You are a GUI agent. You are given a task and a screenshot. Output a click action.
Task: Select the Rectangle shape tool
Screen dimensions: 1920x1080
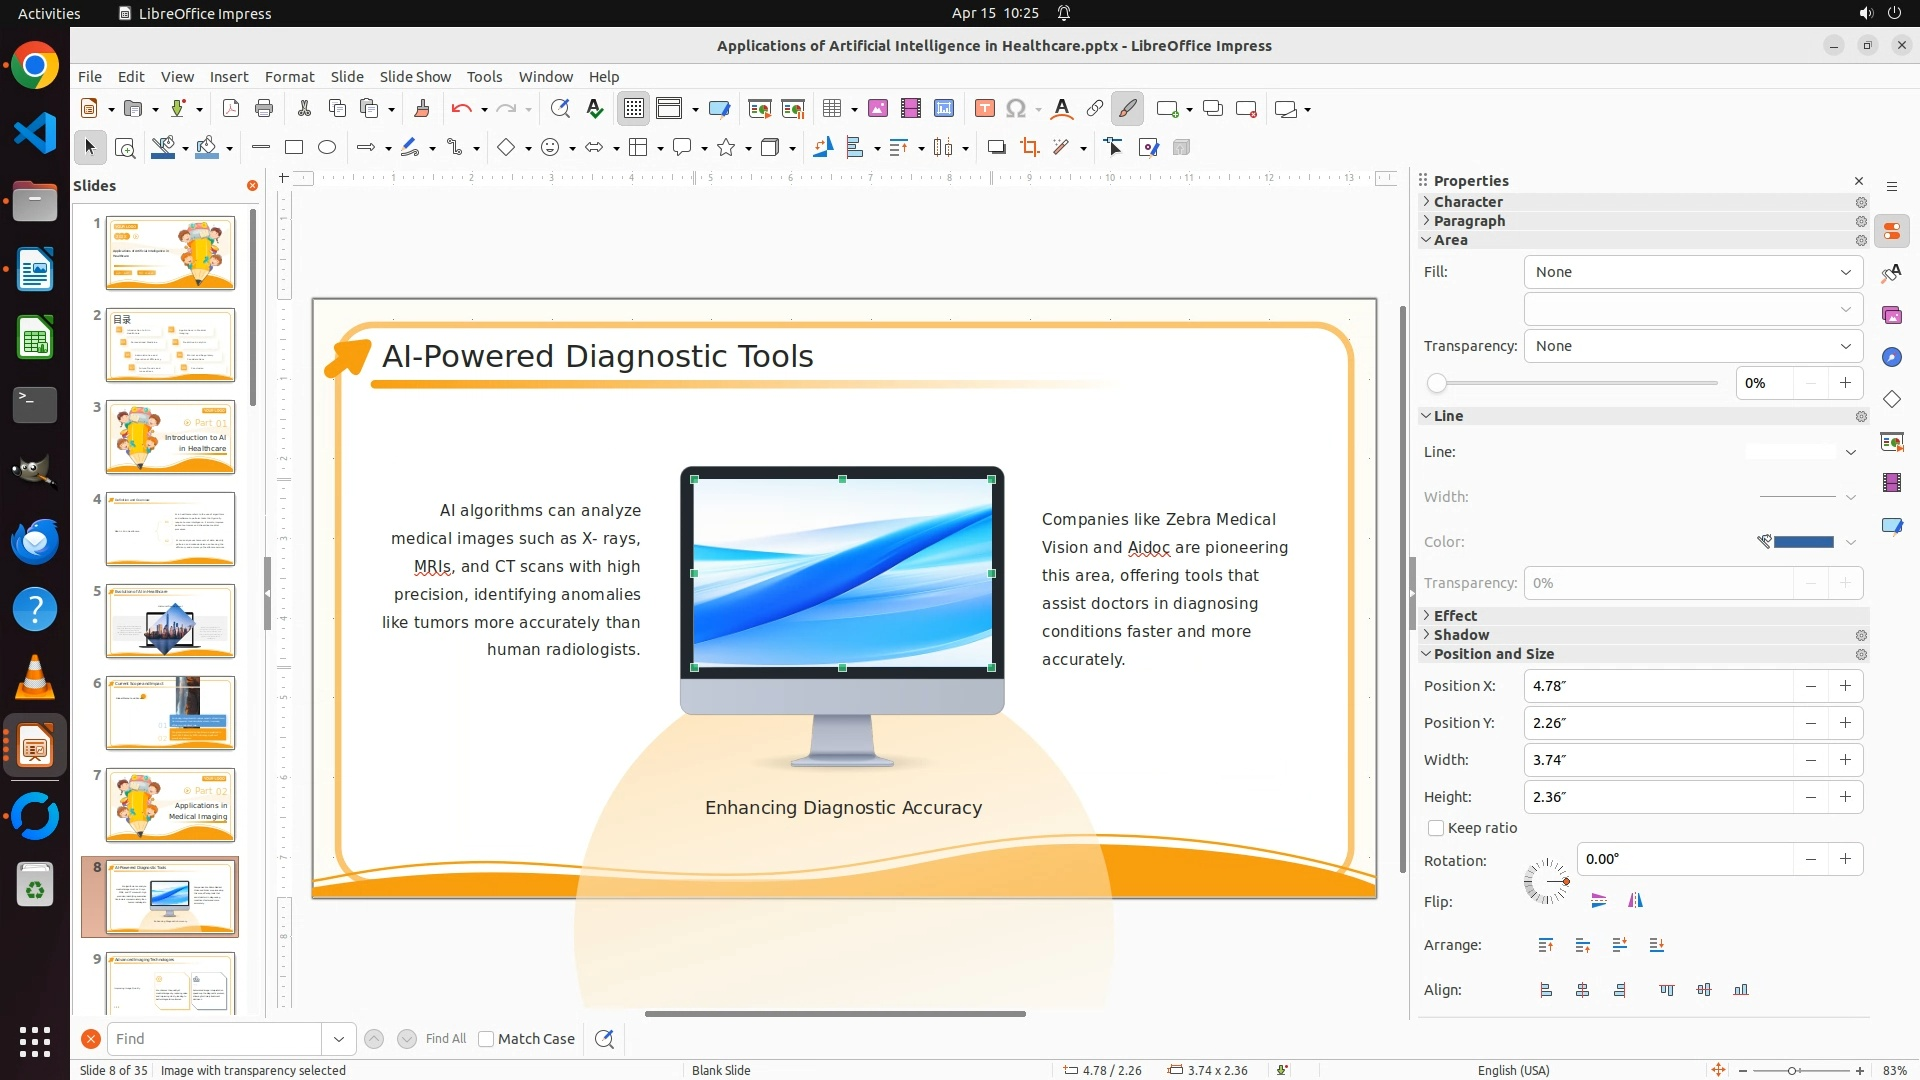[294, 148]
